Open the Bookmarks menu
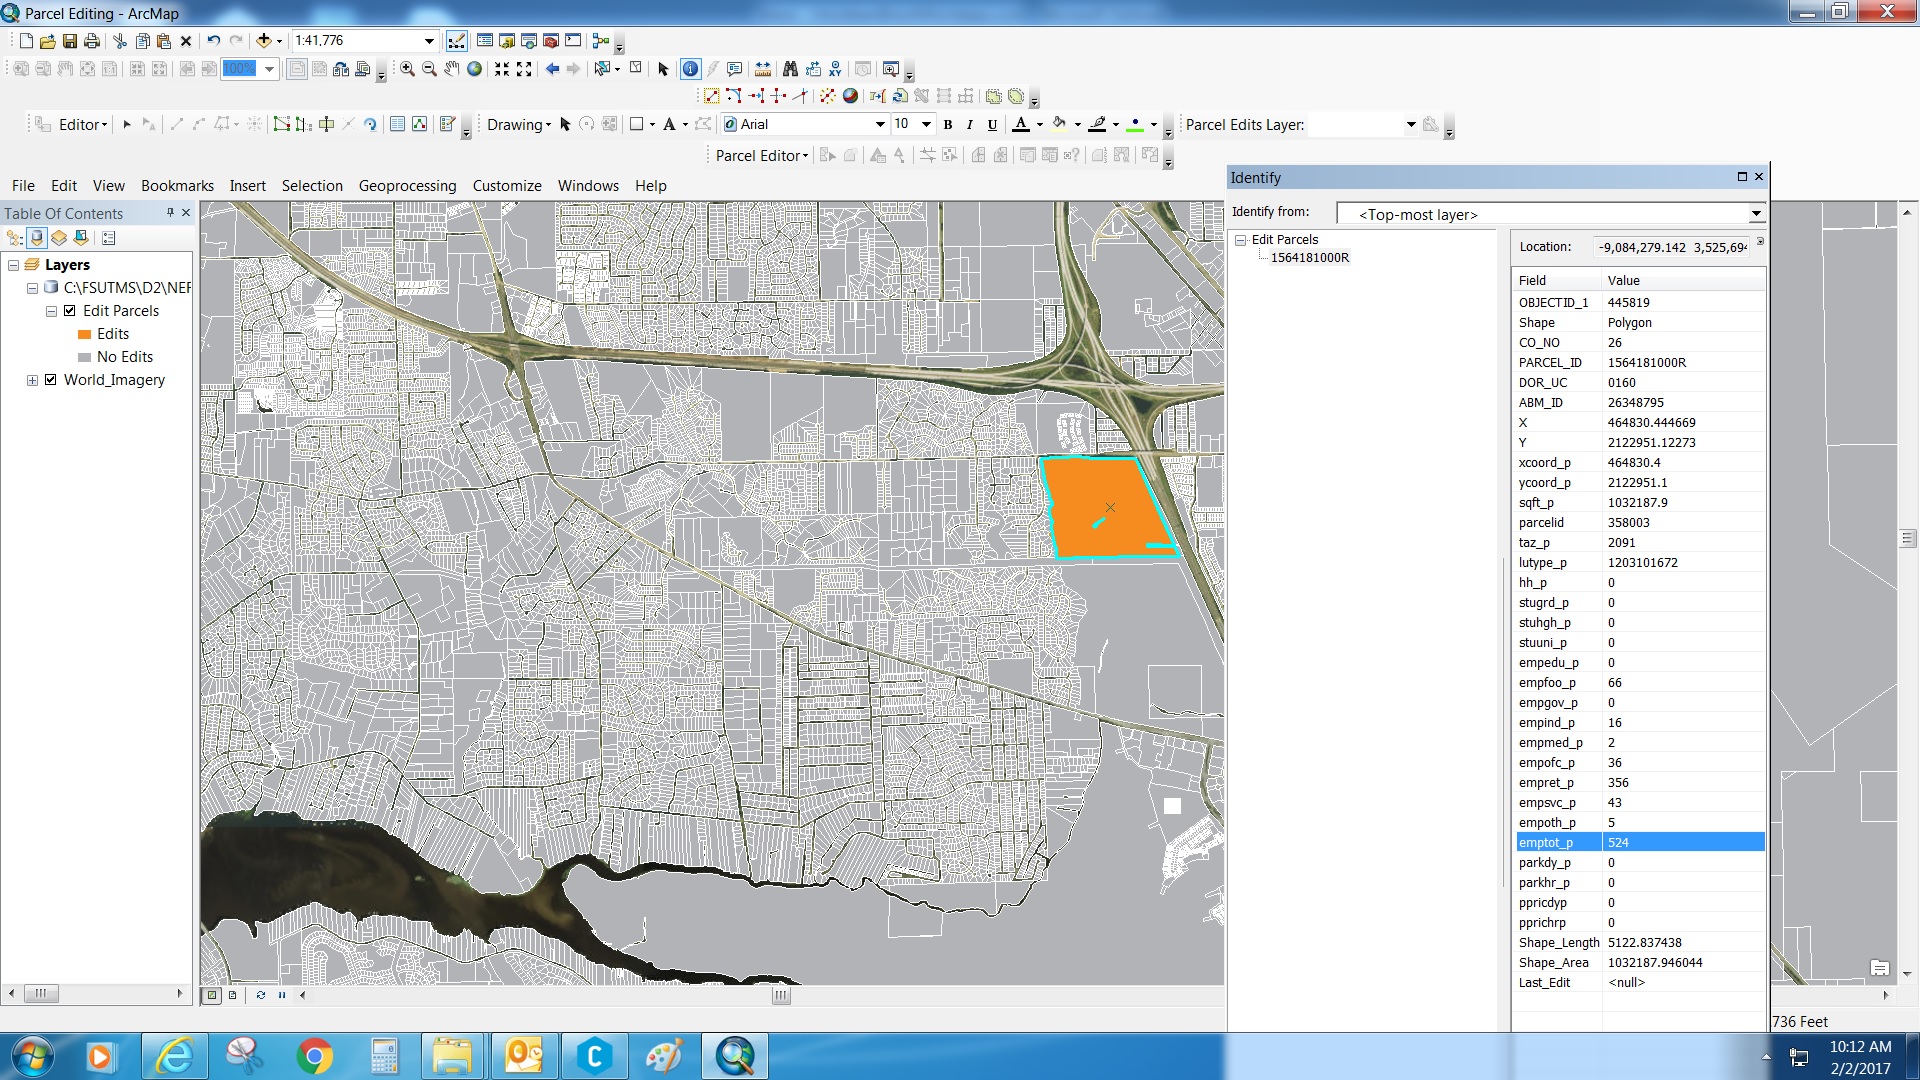 177,186
